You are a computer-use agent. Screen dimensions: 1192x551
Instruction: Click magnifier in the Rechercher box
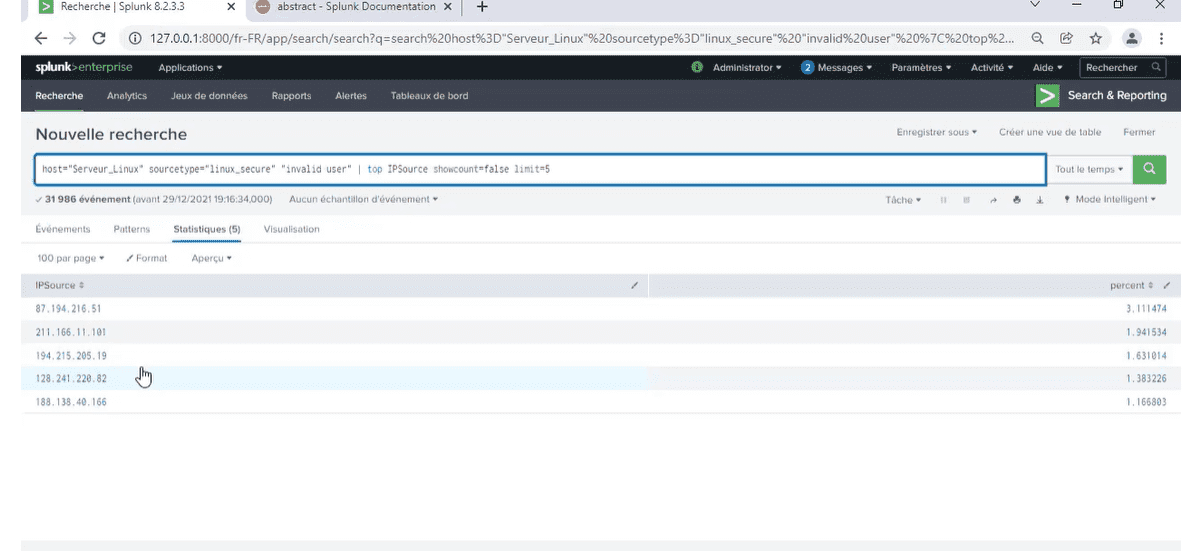coord(1156,68)
